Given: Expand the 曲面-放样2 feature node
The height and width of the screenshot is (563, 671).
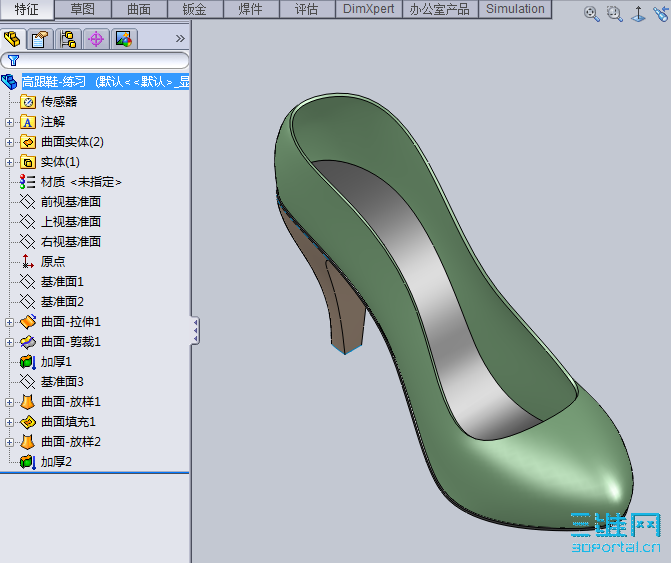Looking at the screenshot, I should point(9,442).
